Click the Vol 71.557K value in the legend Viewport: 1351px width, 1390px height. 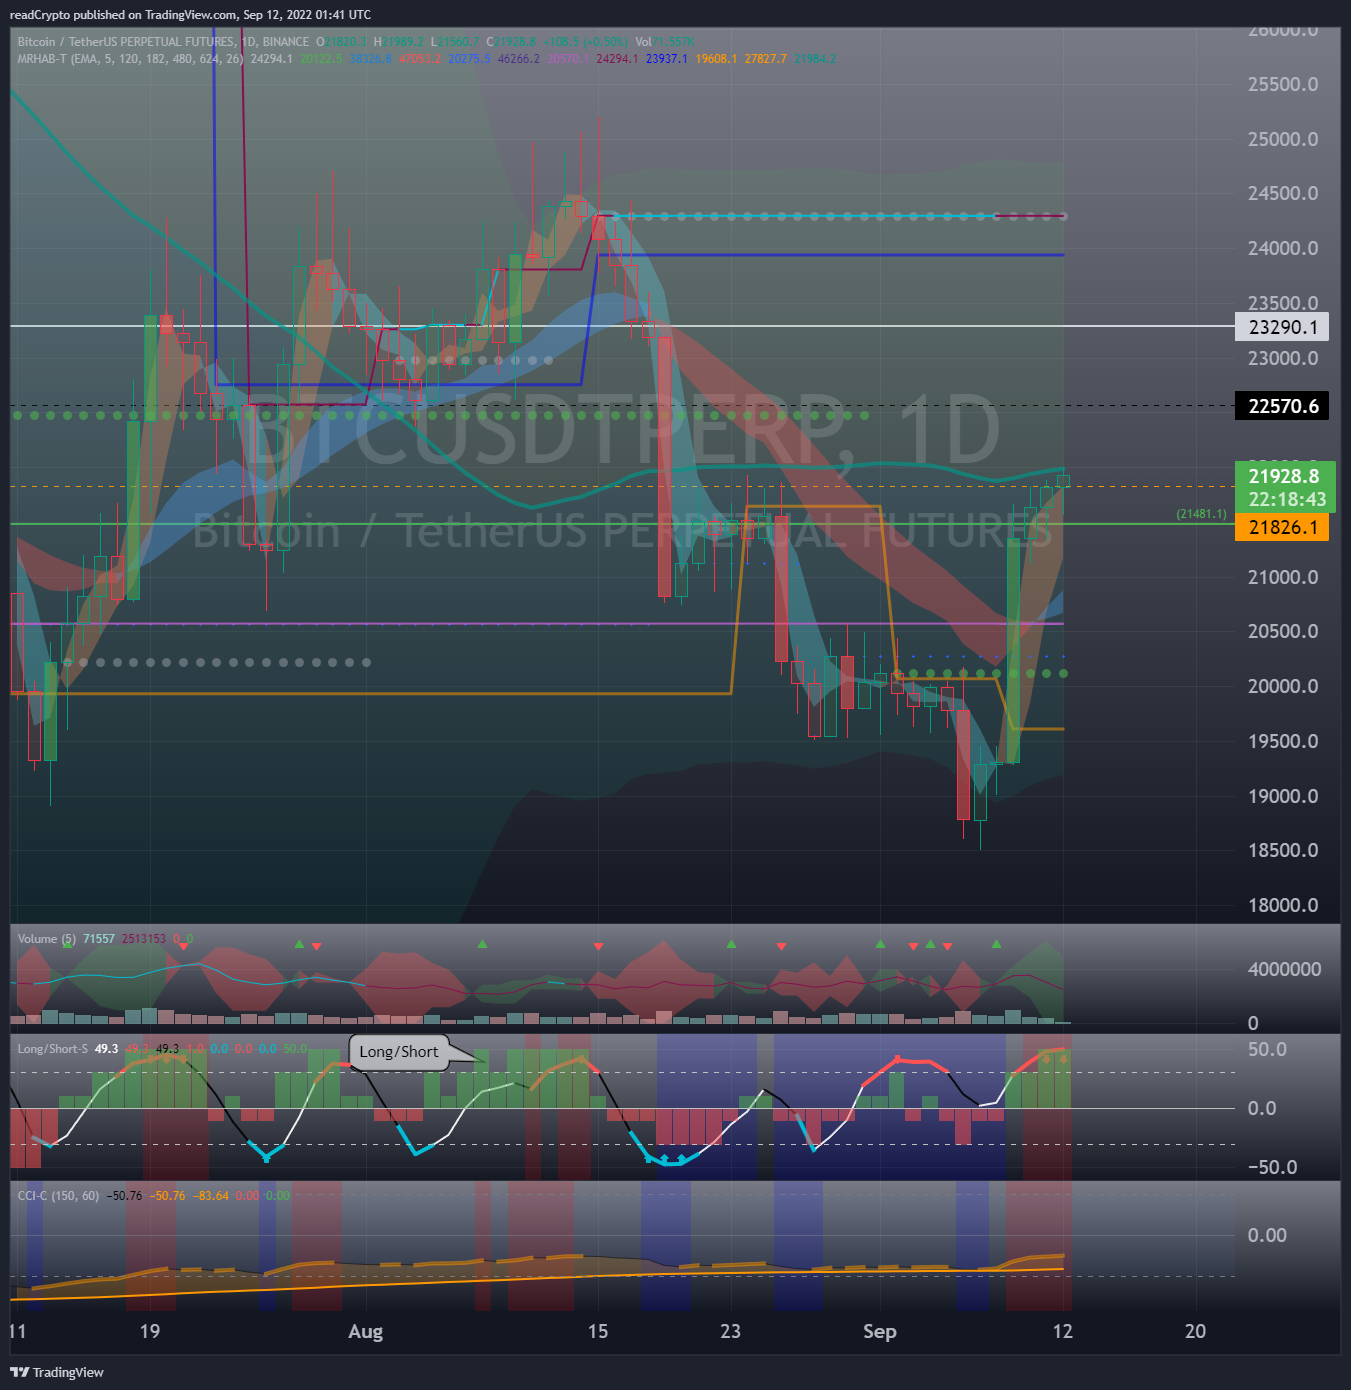click(x=665, y=42)
